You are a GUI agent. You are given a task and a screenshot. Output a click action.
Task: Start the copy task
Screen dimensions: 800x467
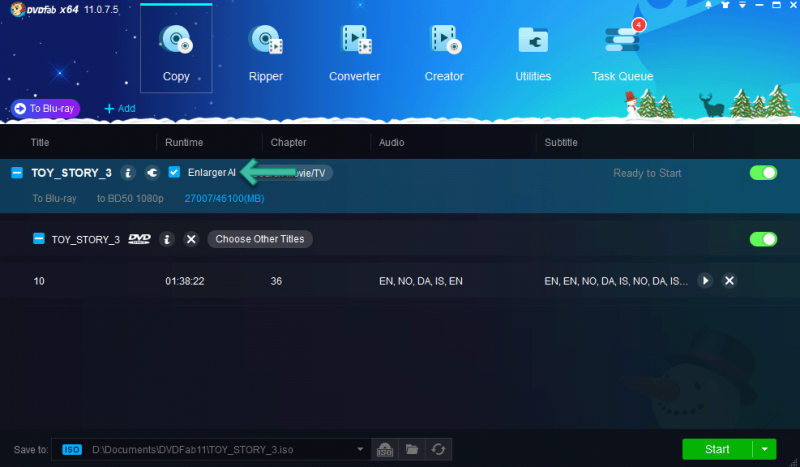(717, 449)
